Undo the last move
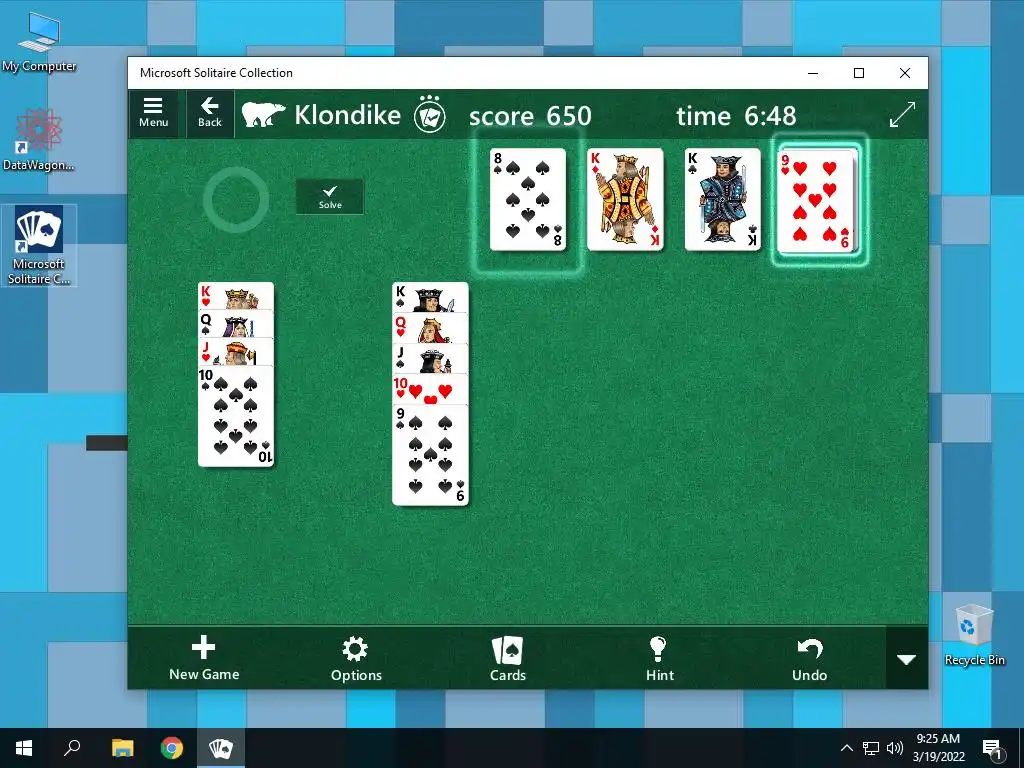This screenshot has height=768, width=1024. (810, 658)
